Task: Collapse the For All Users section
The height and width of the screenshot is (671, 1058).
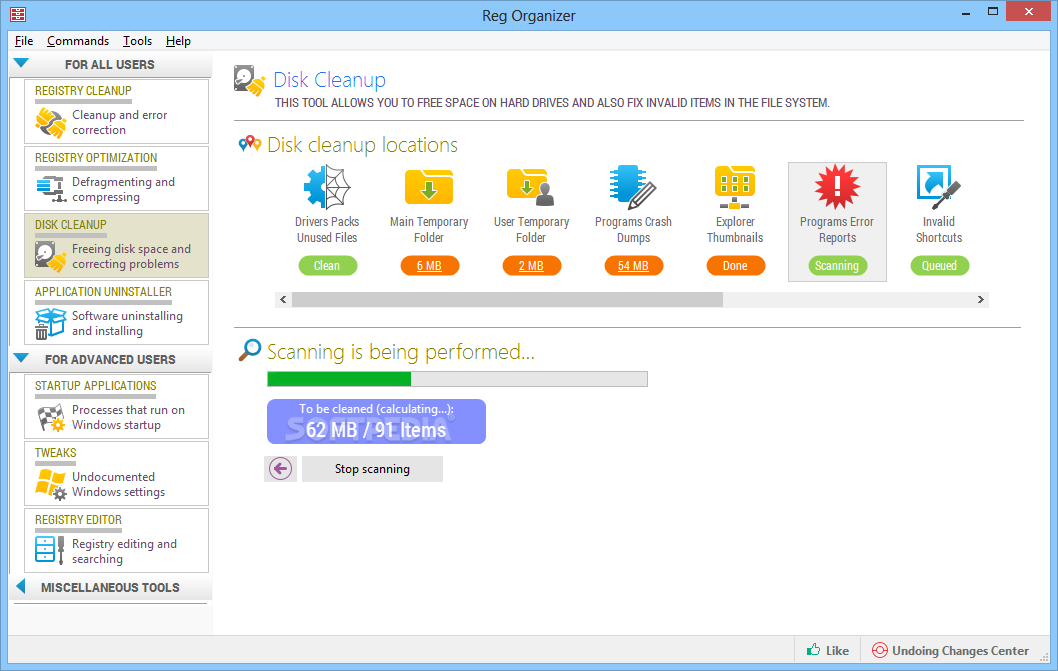Action: pos(21,63)
